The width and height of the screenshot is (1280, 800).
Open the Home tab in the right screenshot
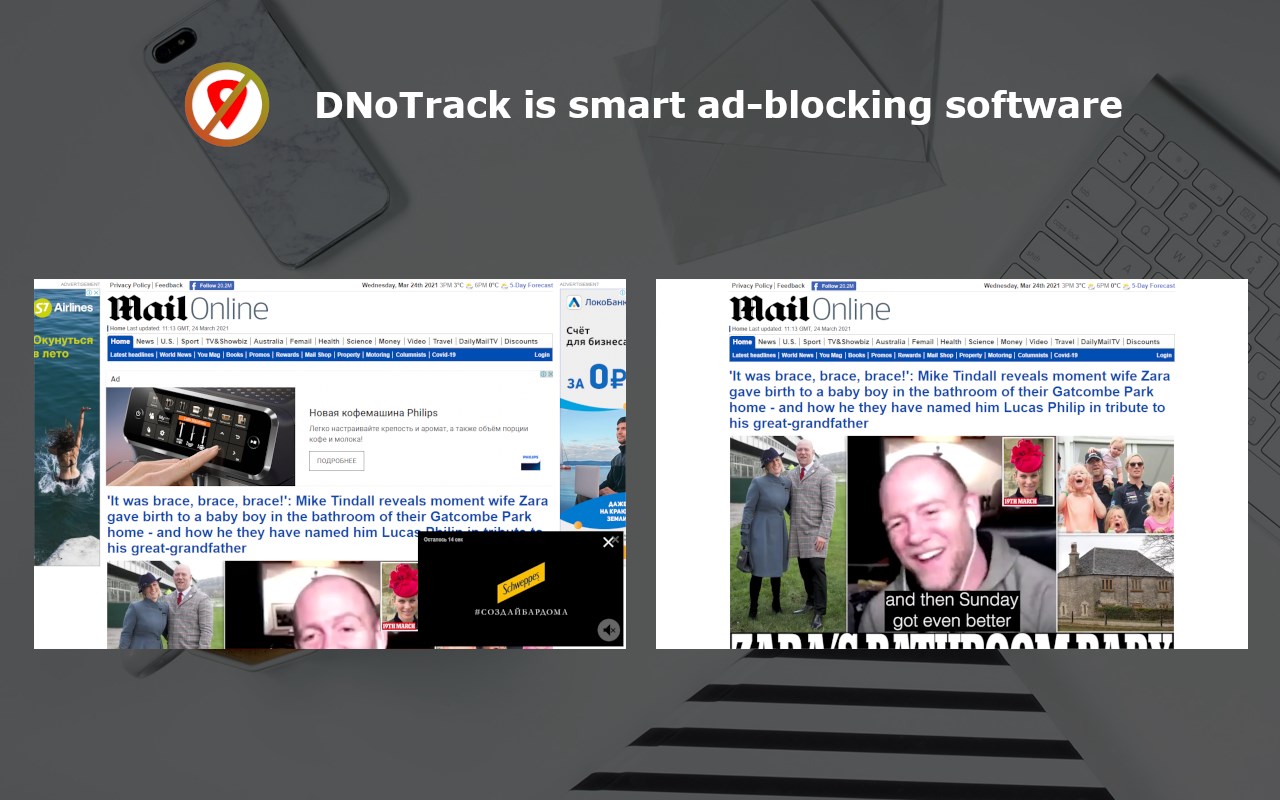[742, 341]
